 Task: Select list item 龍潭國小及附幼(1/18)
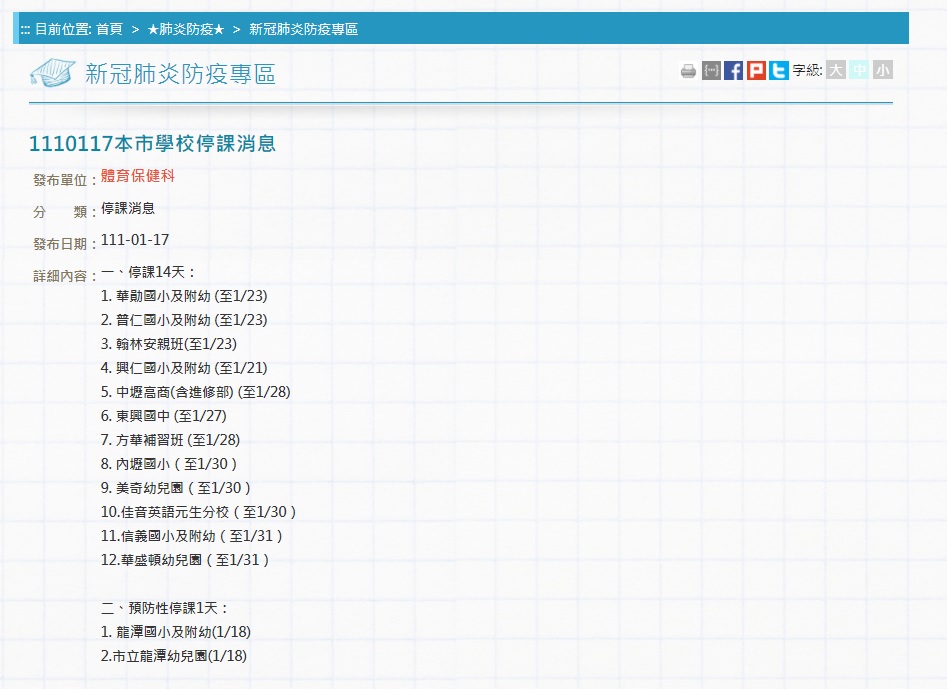click(176, 632)
